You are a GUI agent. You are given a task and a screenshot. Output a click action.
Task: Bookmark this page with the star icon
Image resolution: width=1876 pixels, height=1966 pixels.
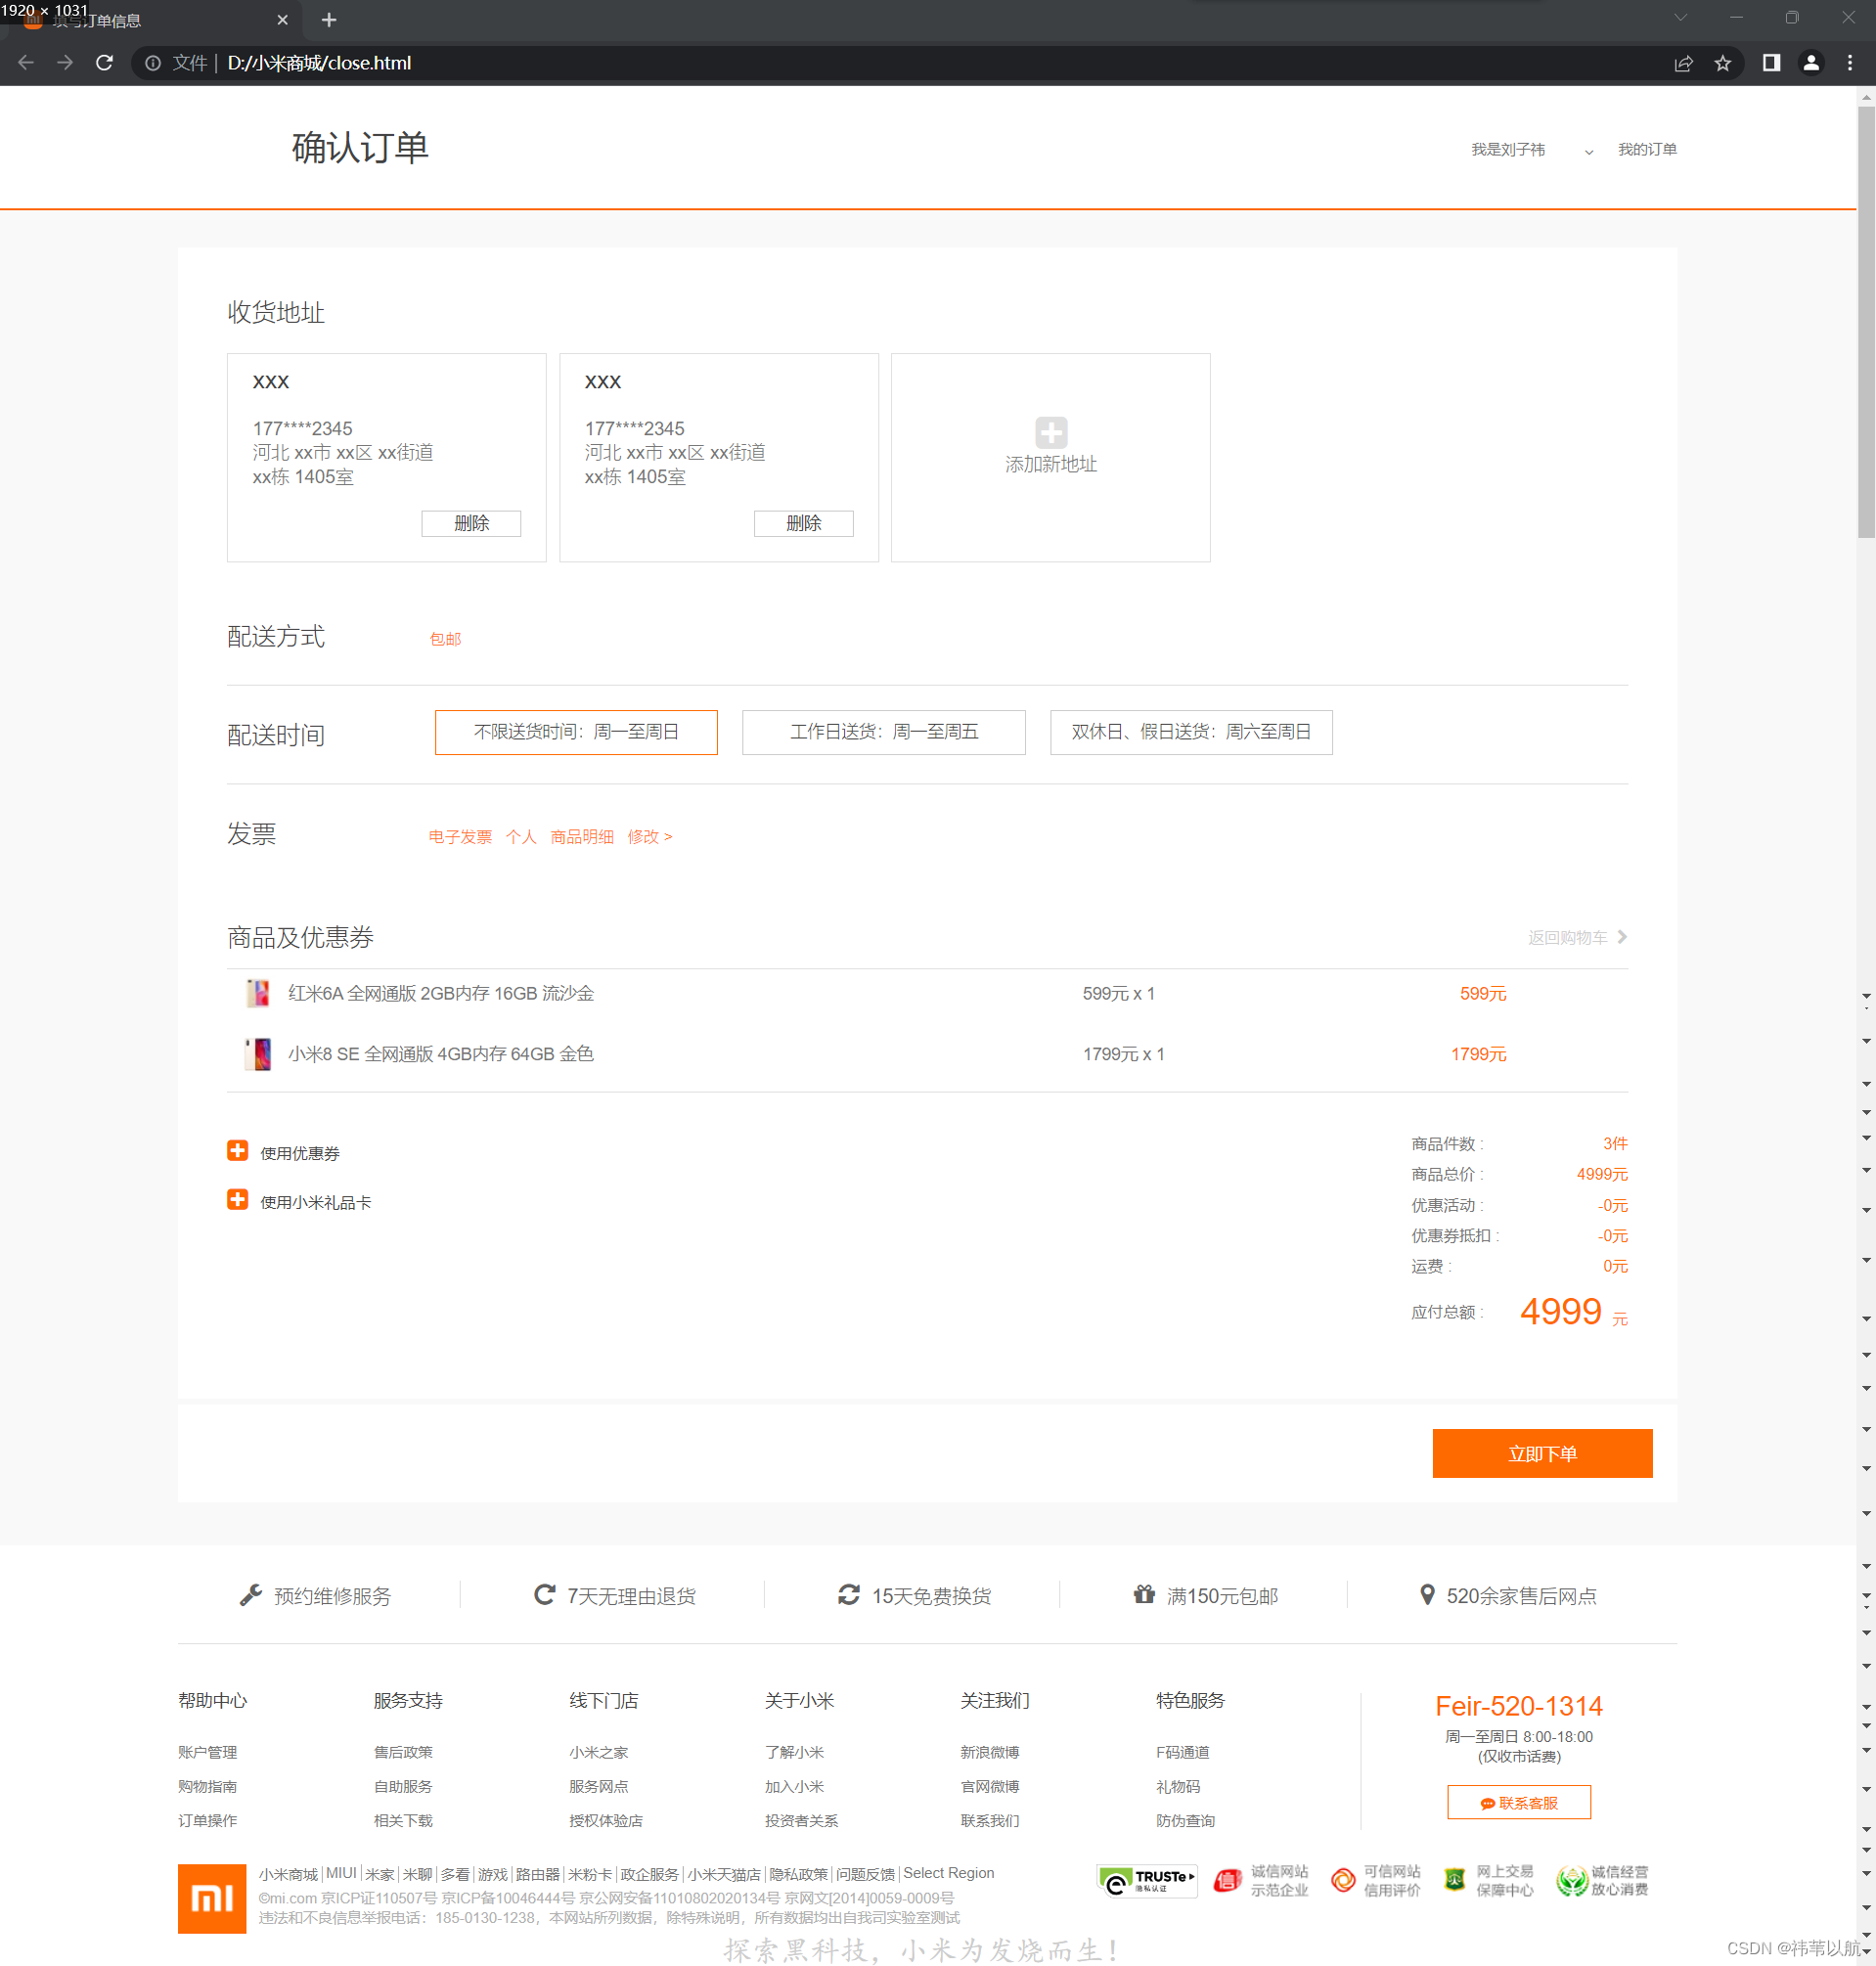tap(1722, 63)
